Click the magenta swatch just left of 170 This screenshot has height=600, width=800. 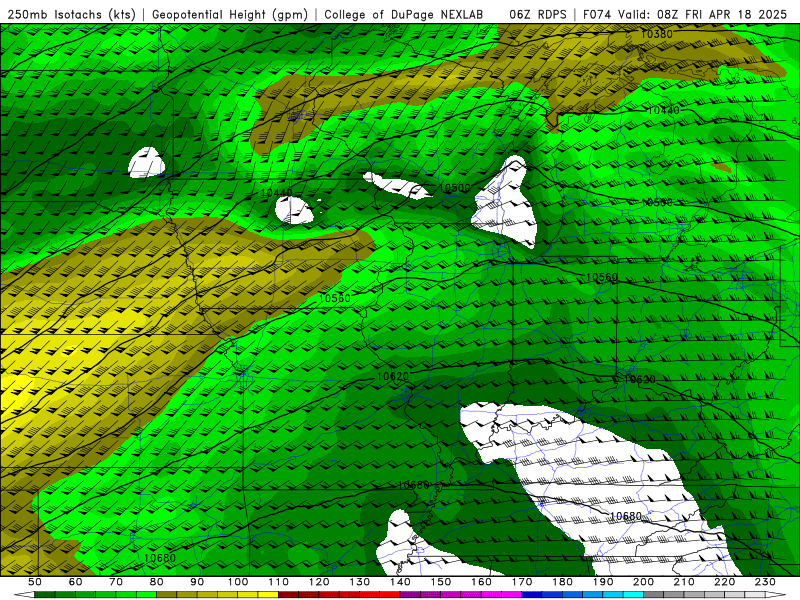point(512,595)
